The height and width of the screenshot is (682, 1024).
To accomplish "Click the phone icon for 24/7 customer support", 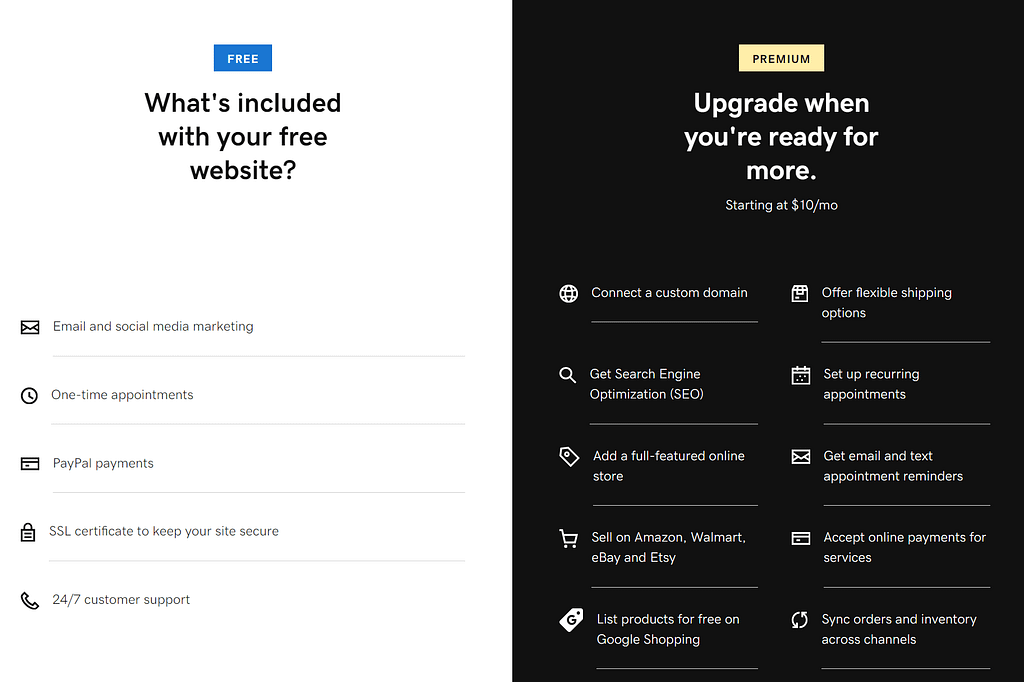I will pos(30,600).
